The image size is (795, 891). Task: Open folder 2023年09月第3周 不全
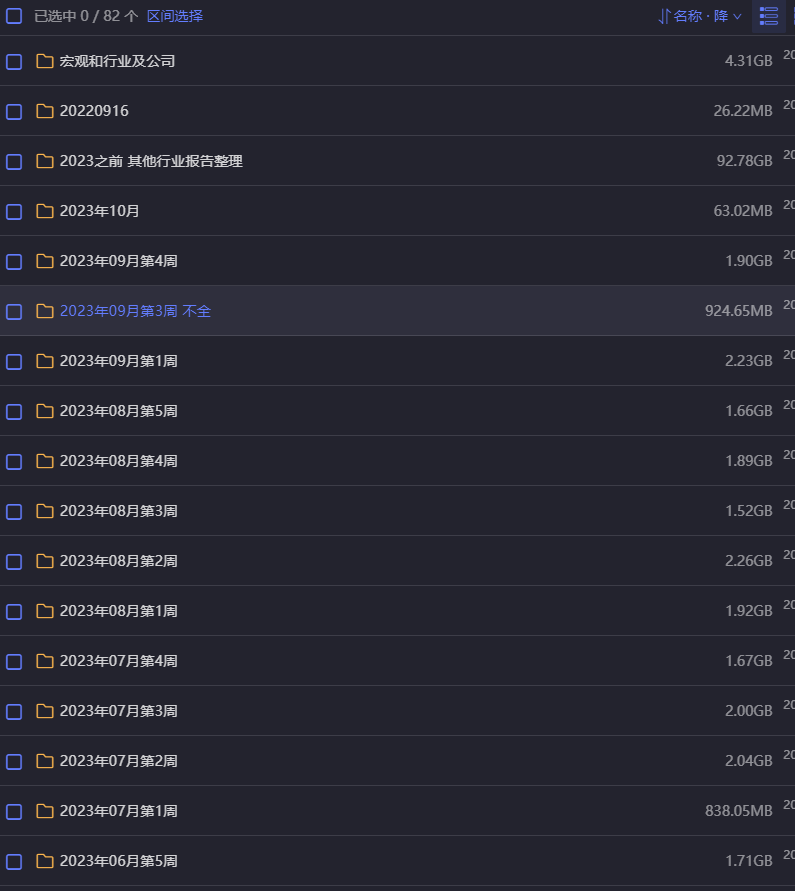135,311
